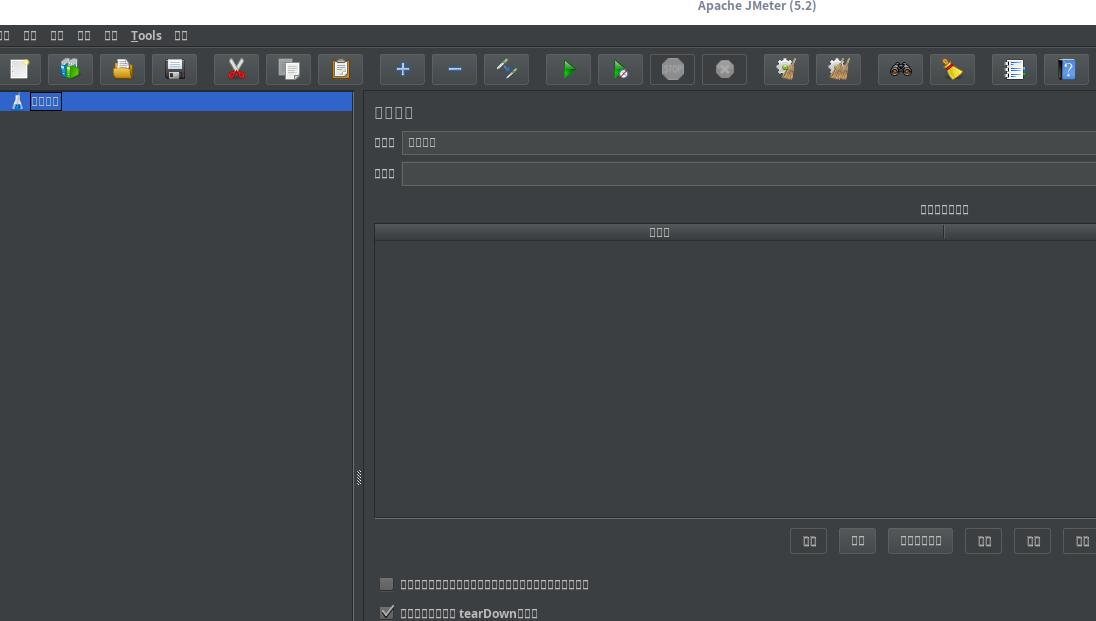Click the first column header of variables table
Viewport: 1096px width, 621px height.
[x=659, y=232]
